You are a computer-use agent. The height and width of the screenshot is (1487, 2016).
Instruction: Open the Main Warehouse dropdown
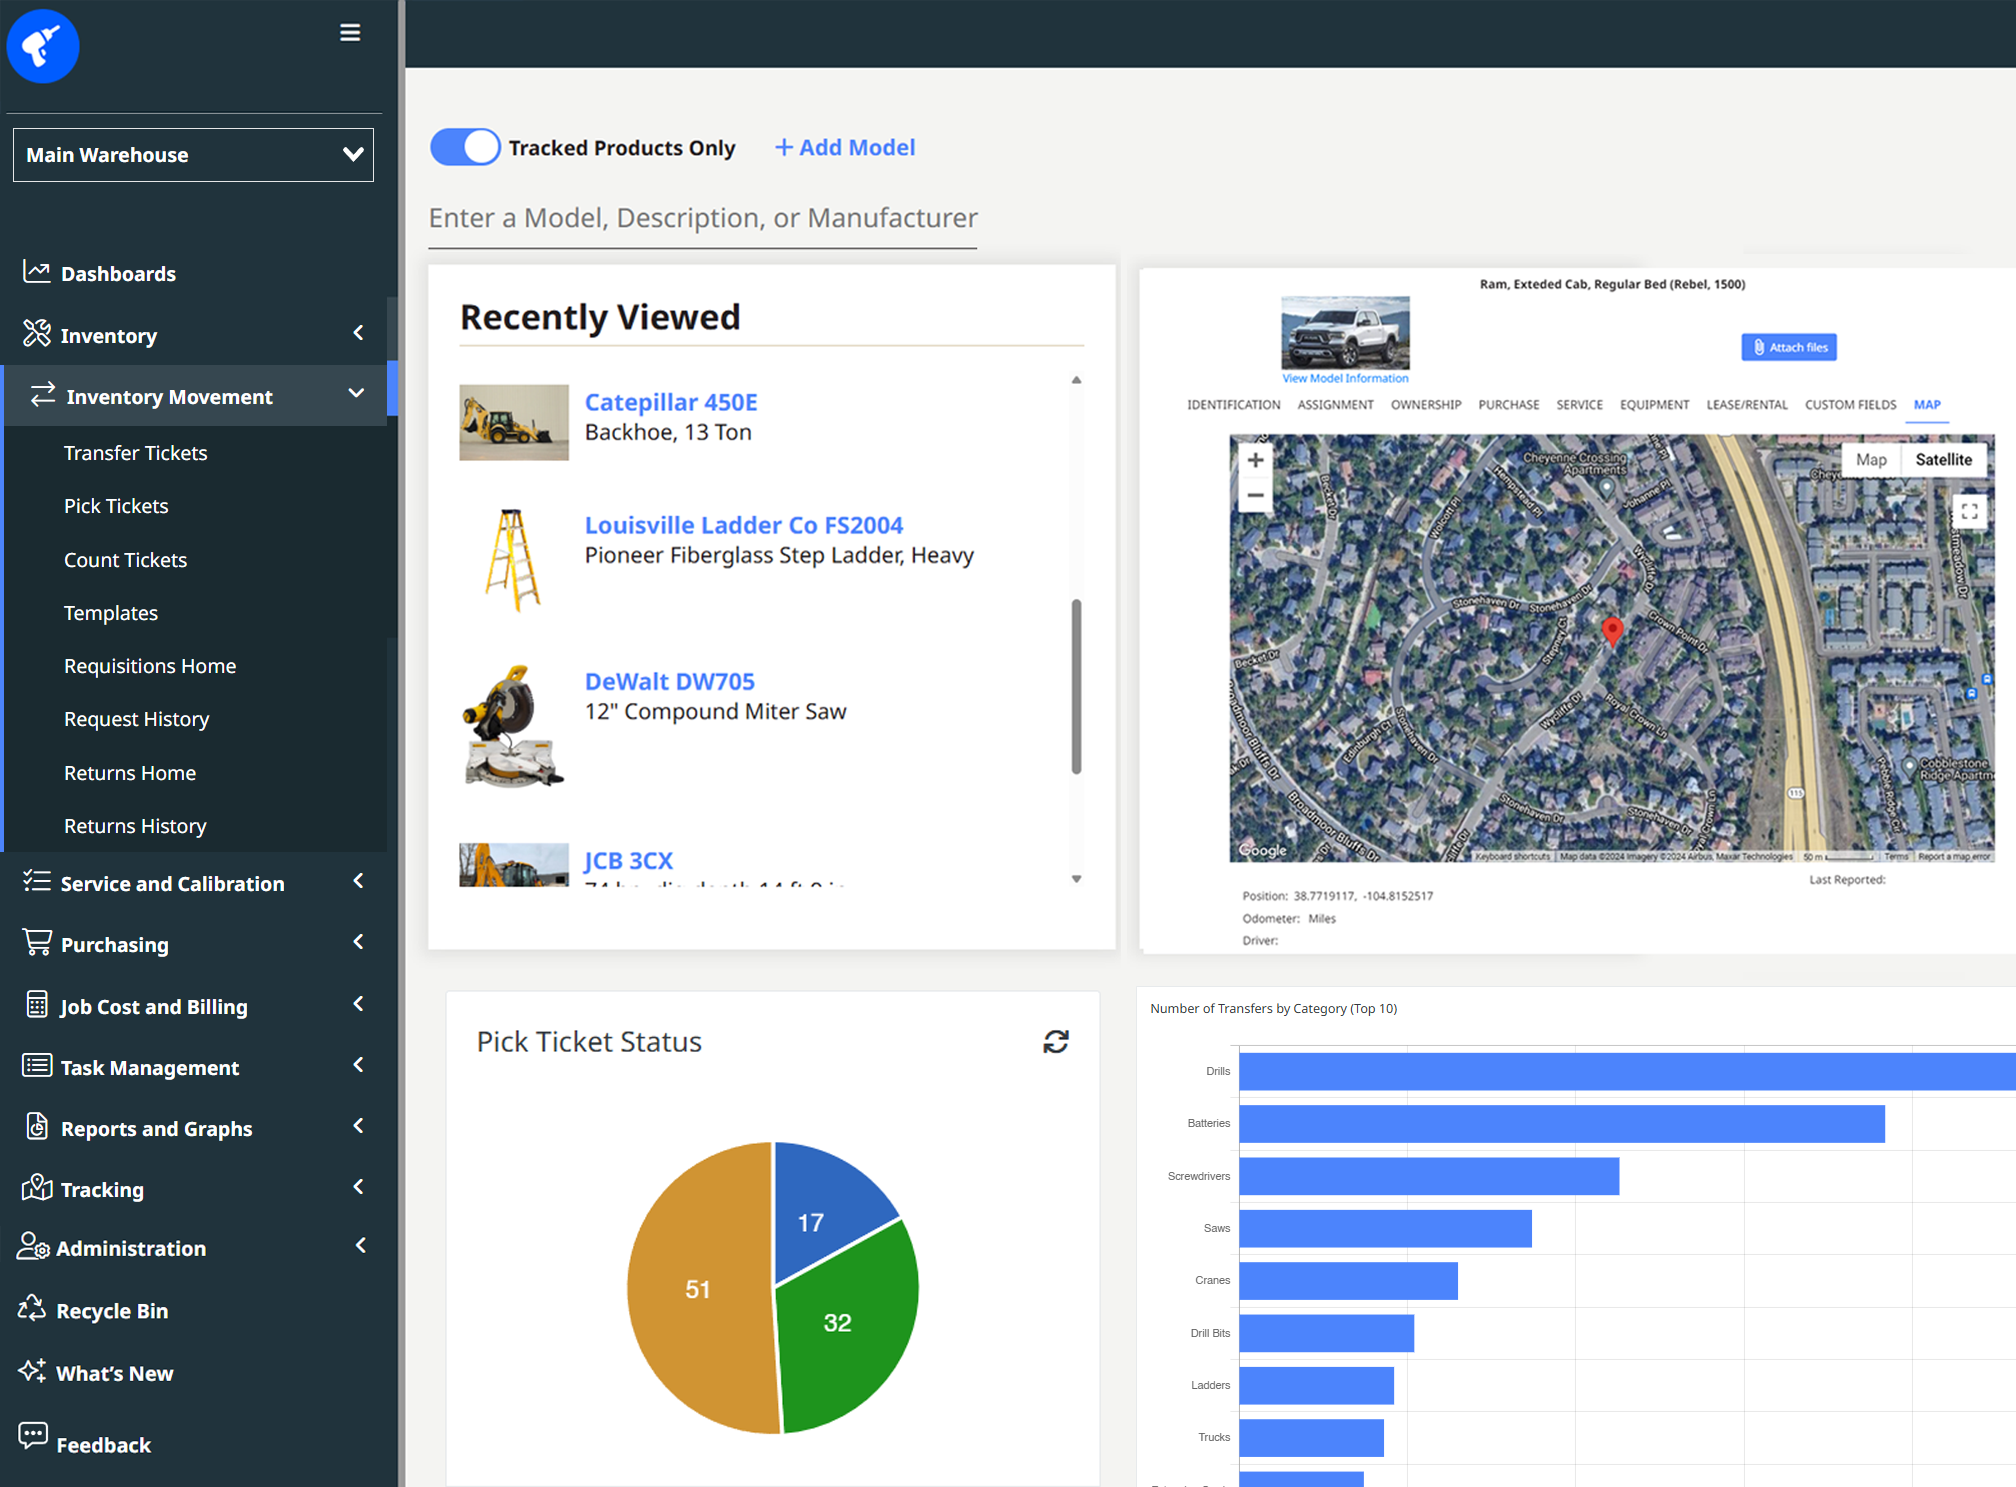click(193, 155)
